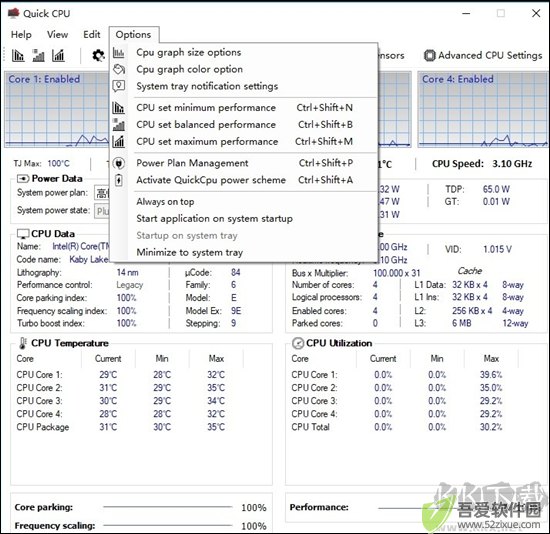550x534 pixels.
Task: Close the open Options menu
Action: point(133,34)
